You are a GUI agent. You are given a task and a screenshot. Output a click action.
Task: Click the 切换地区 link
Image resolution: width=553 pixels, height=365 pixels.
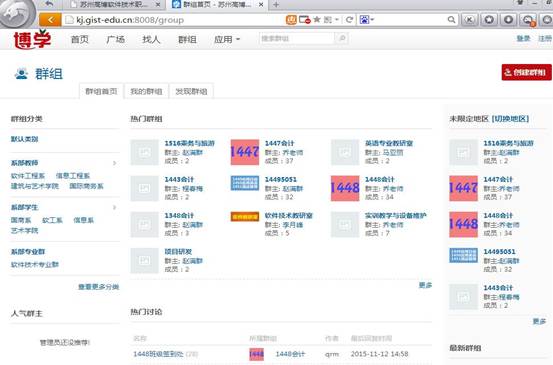click(510, 119)
